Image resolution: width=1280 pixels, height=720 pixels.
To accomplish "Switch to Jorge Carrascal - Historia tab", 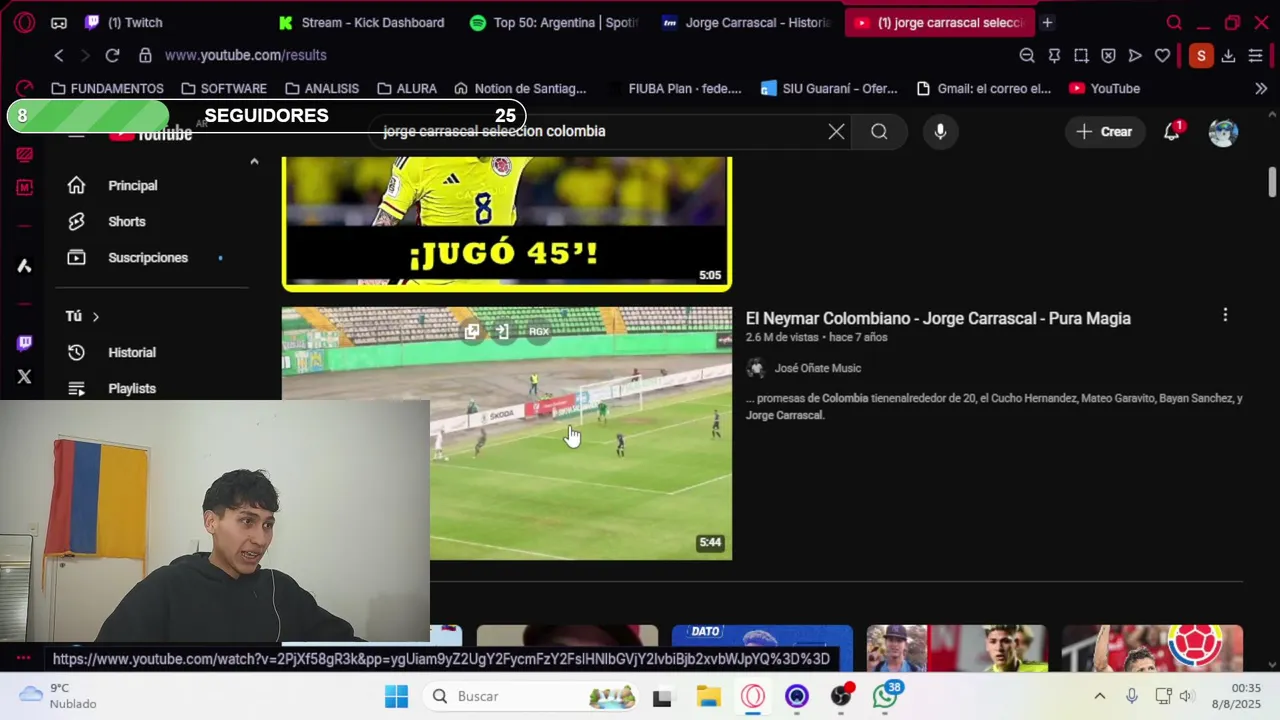I will tap(746, 22).
